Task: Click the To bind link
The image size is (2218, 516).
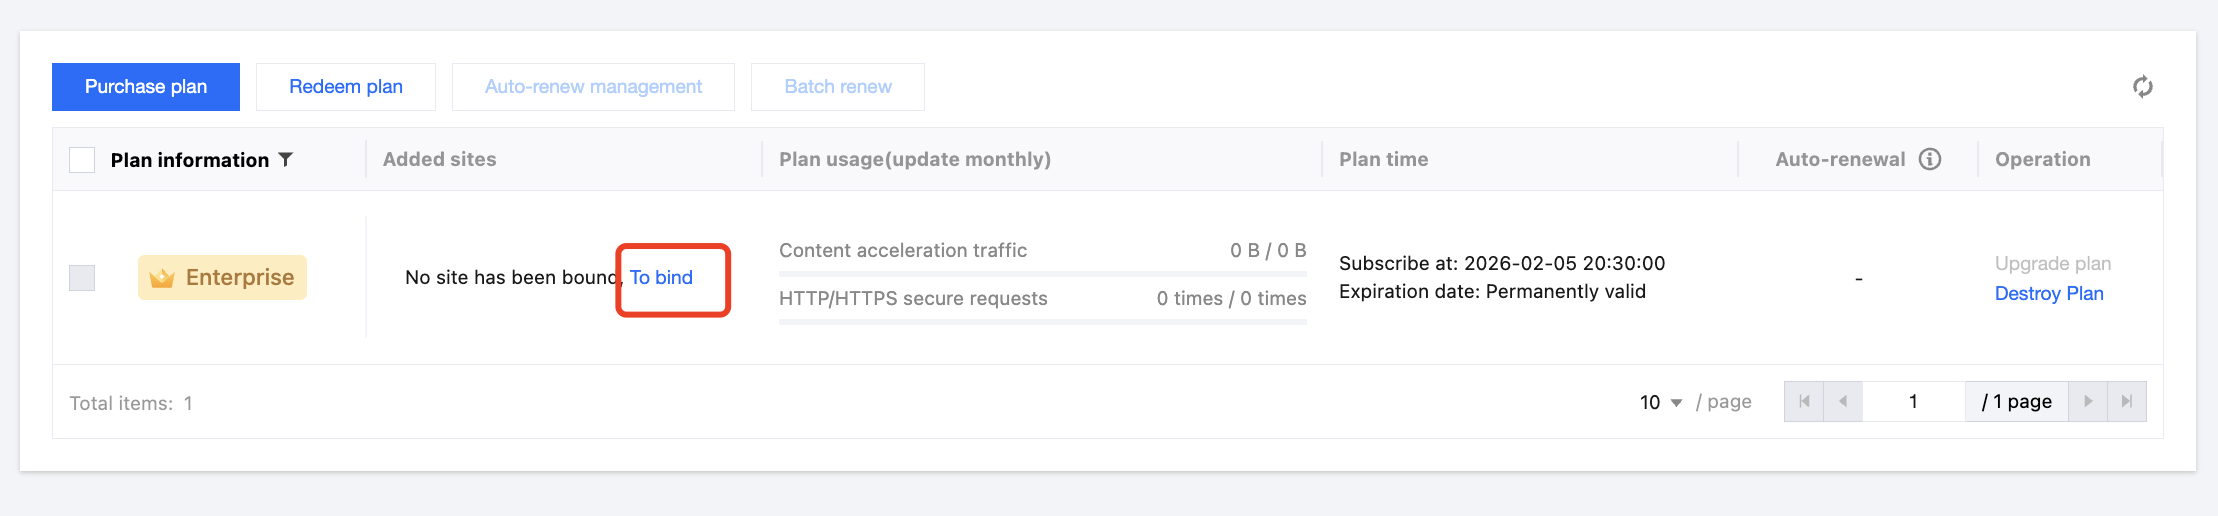Action: (661, 277)
